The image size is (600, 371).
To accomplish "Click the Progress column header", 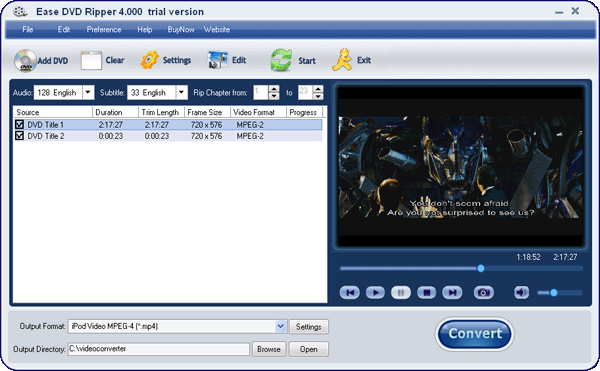I will pyautogui.click(x=305, y=112).
